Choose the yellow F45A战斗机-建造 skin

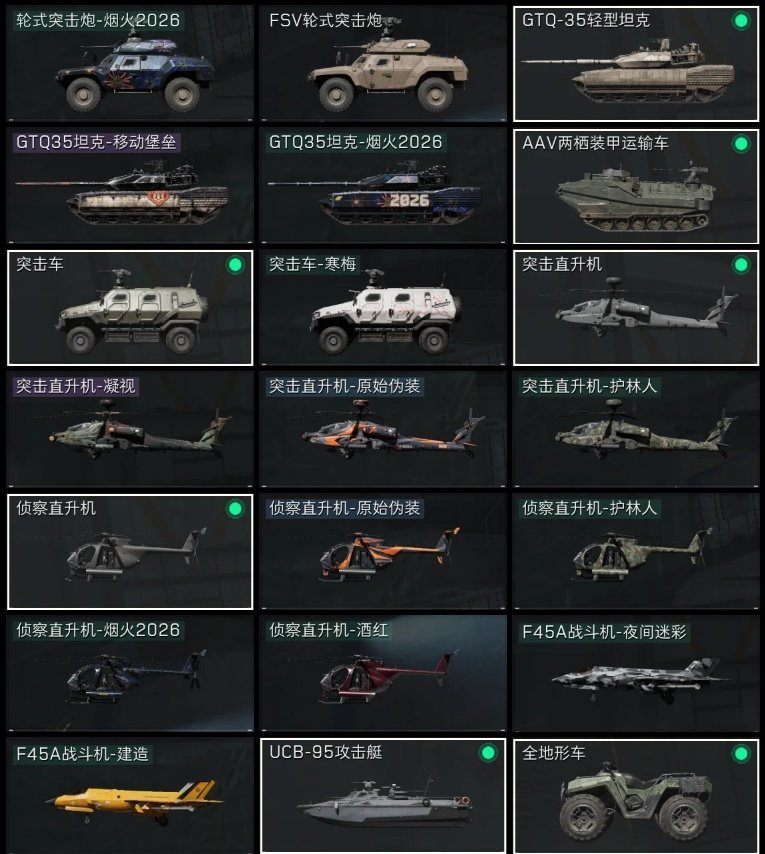(130, 796)
